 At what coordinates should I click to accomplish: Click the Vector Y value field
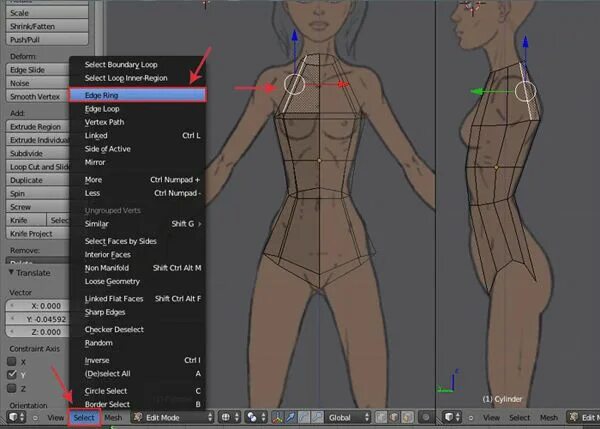(38, 319)
